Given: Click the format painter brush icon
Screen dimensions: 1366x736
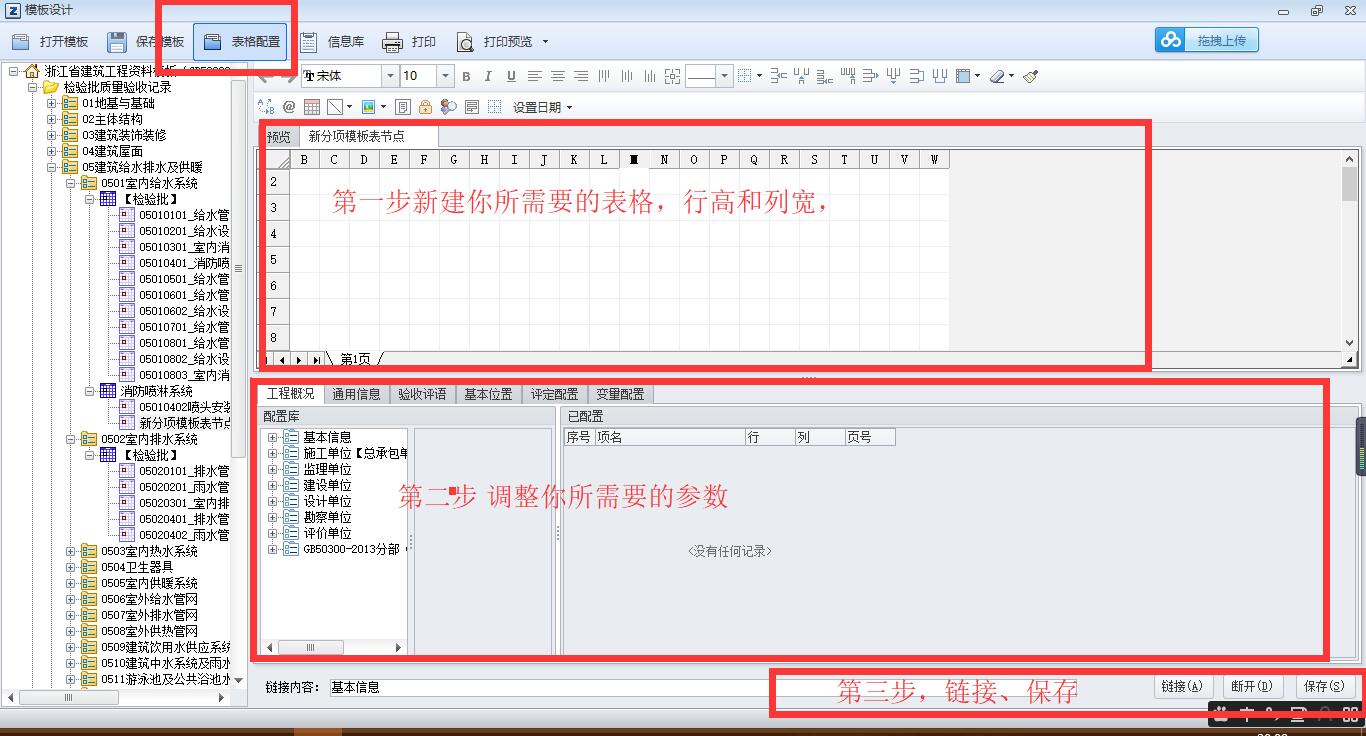Looking at the screenshot, I should [x=1031, y=76].
